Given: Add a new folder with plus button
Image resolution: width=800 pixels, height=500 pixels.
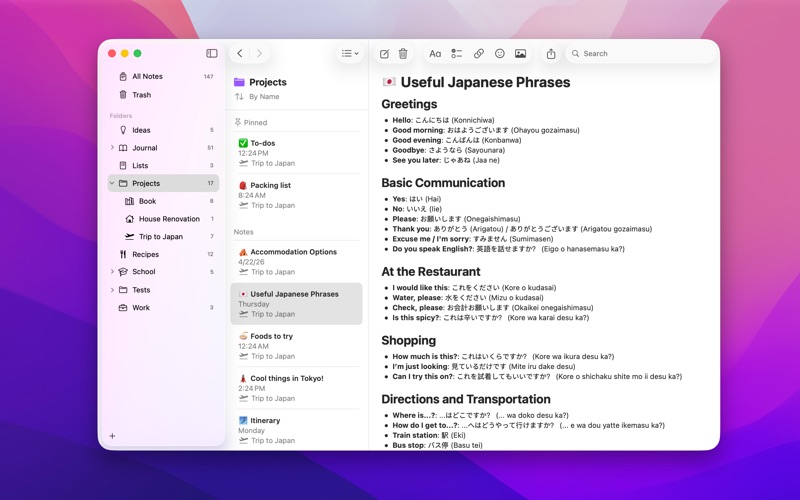Looking at the screenshot, I should click(112, 436).
